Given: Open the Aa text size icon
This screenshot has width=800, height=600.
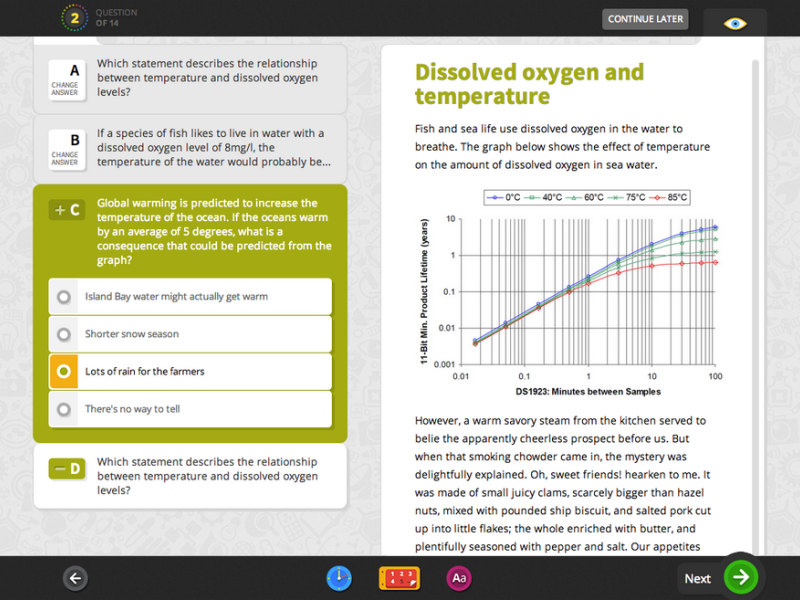Looking at the screenshot, I should pos(459,577).
